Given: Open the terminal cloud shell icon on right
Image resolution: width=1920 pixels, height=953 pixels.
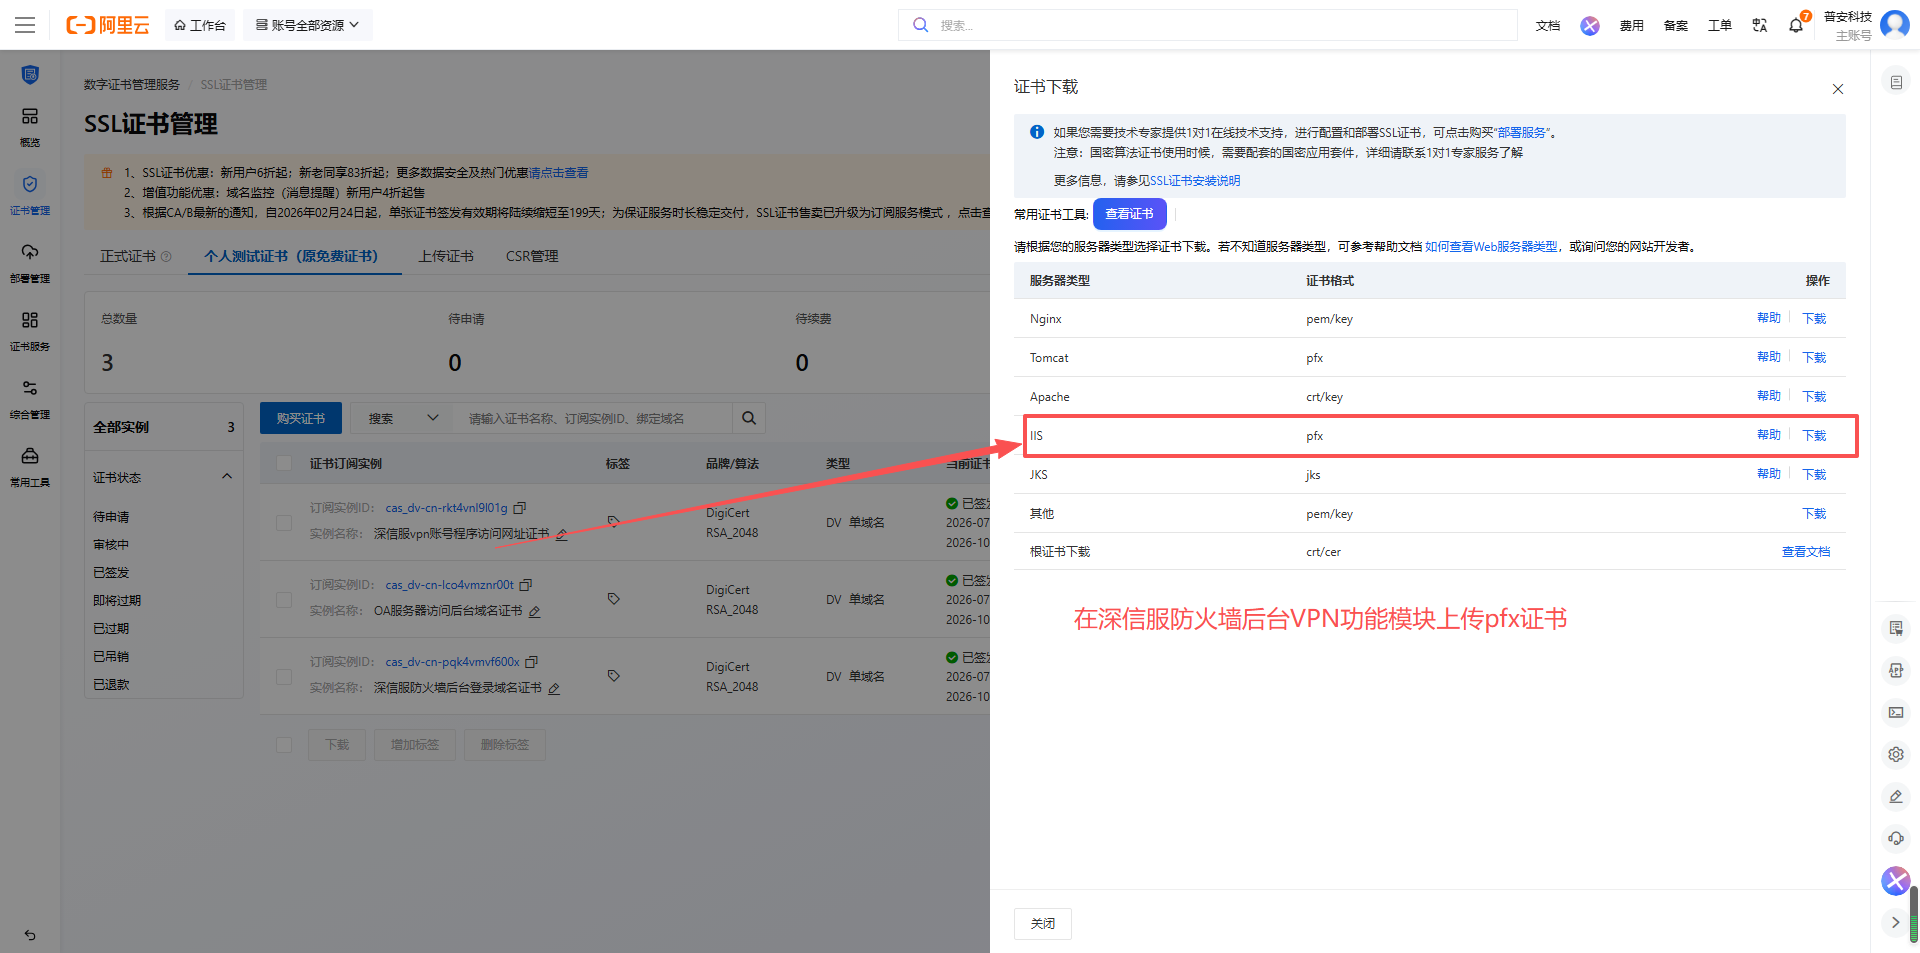Looking at the screenshot, I should (1896, 712).
